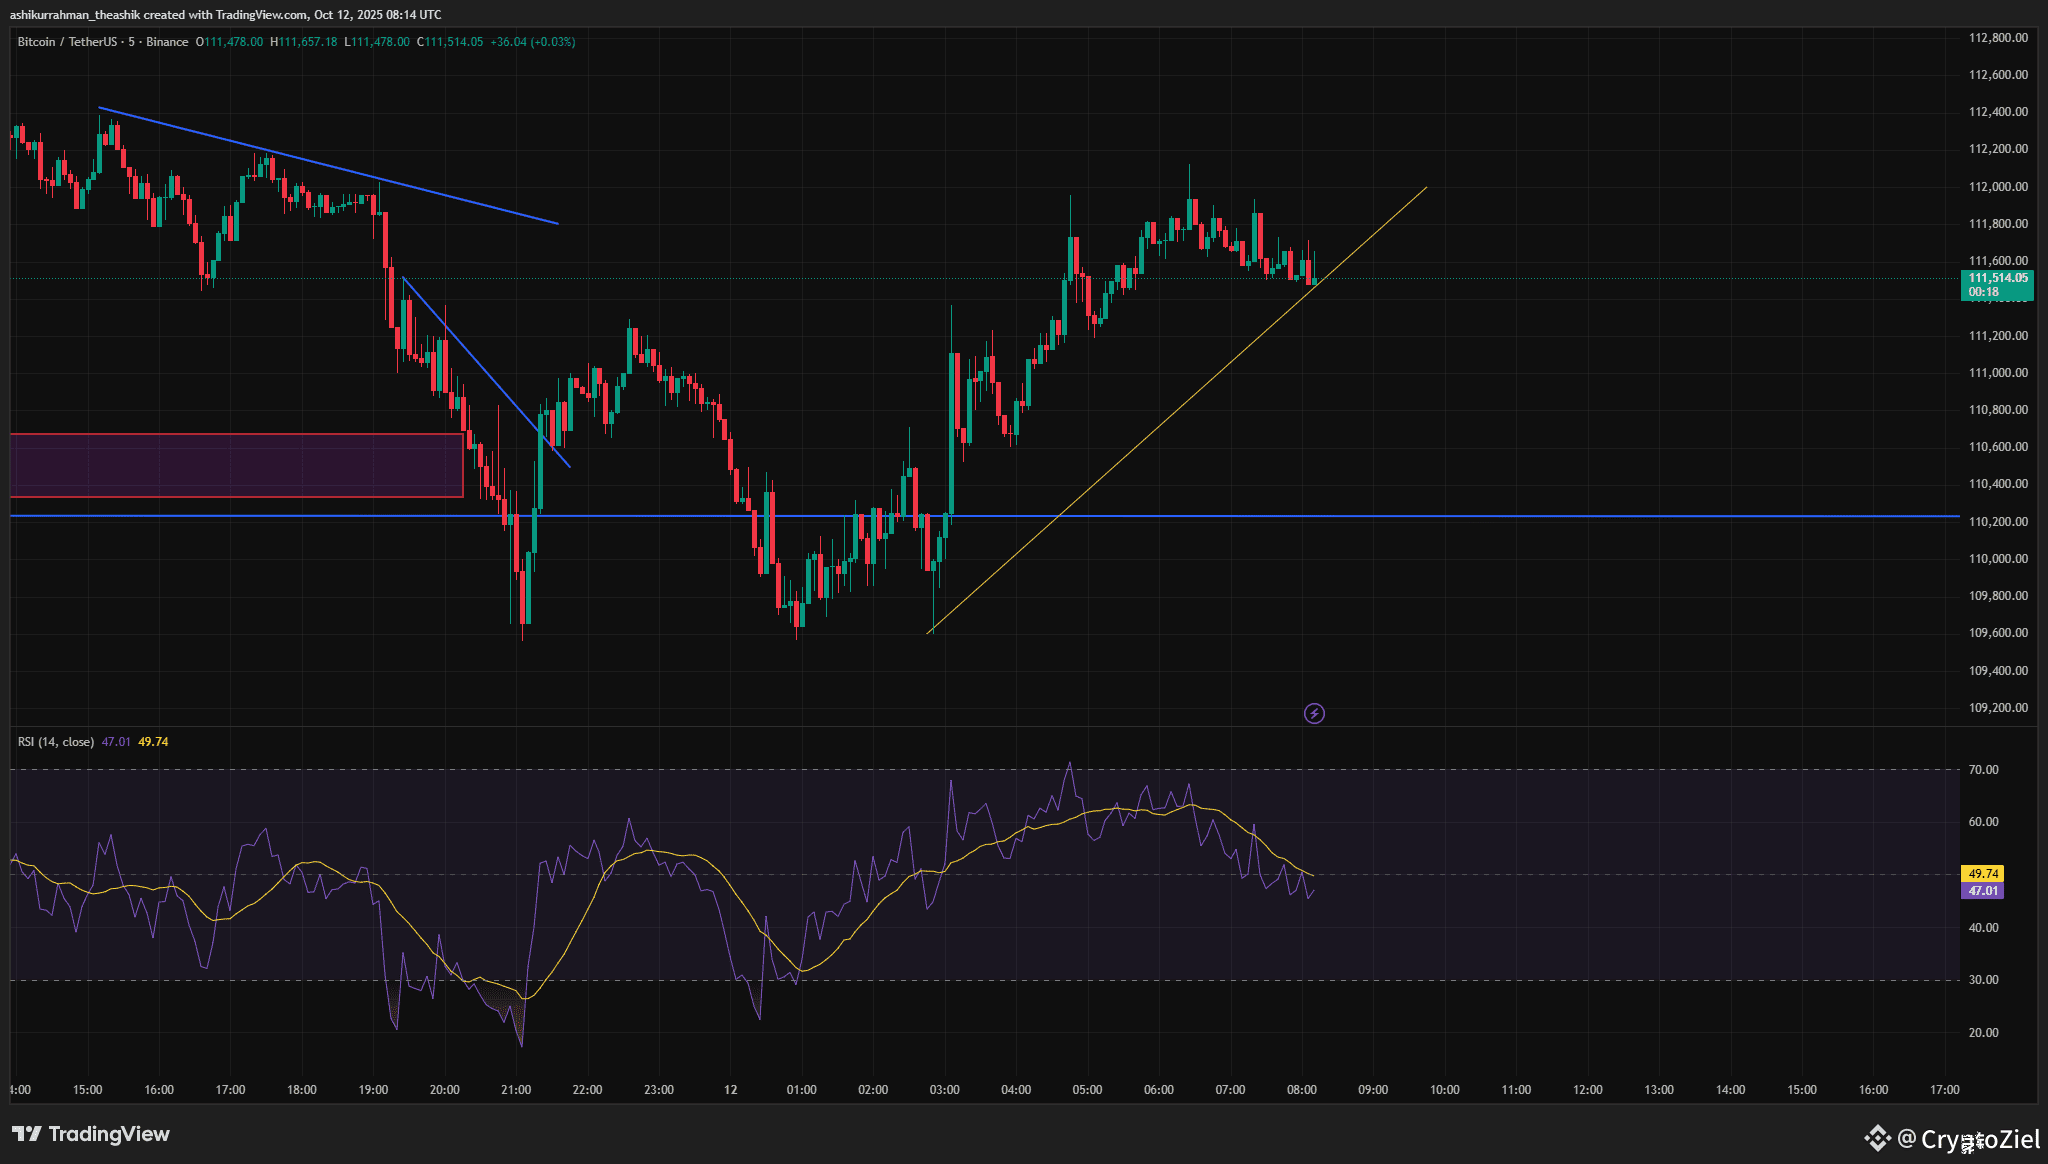
Task: Click the purple RSI value tag 47.01
Action: click(x=1982, y=891)
